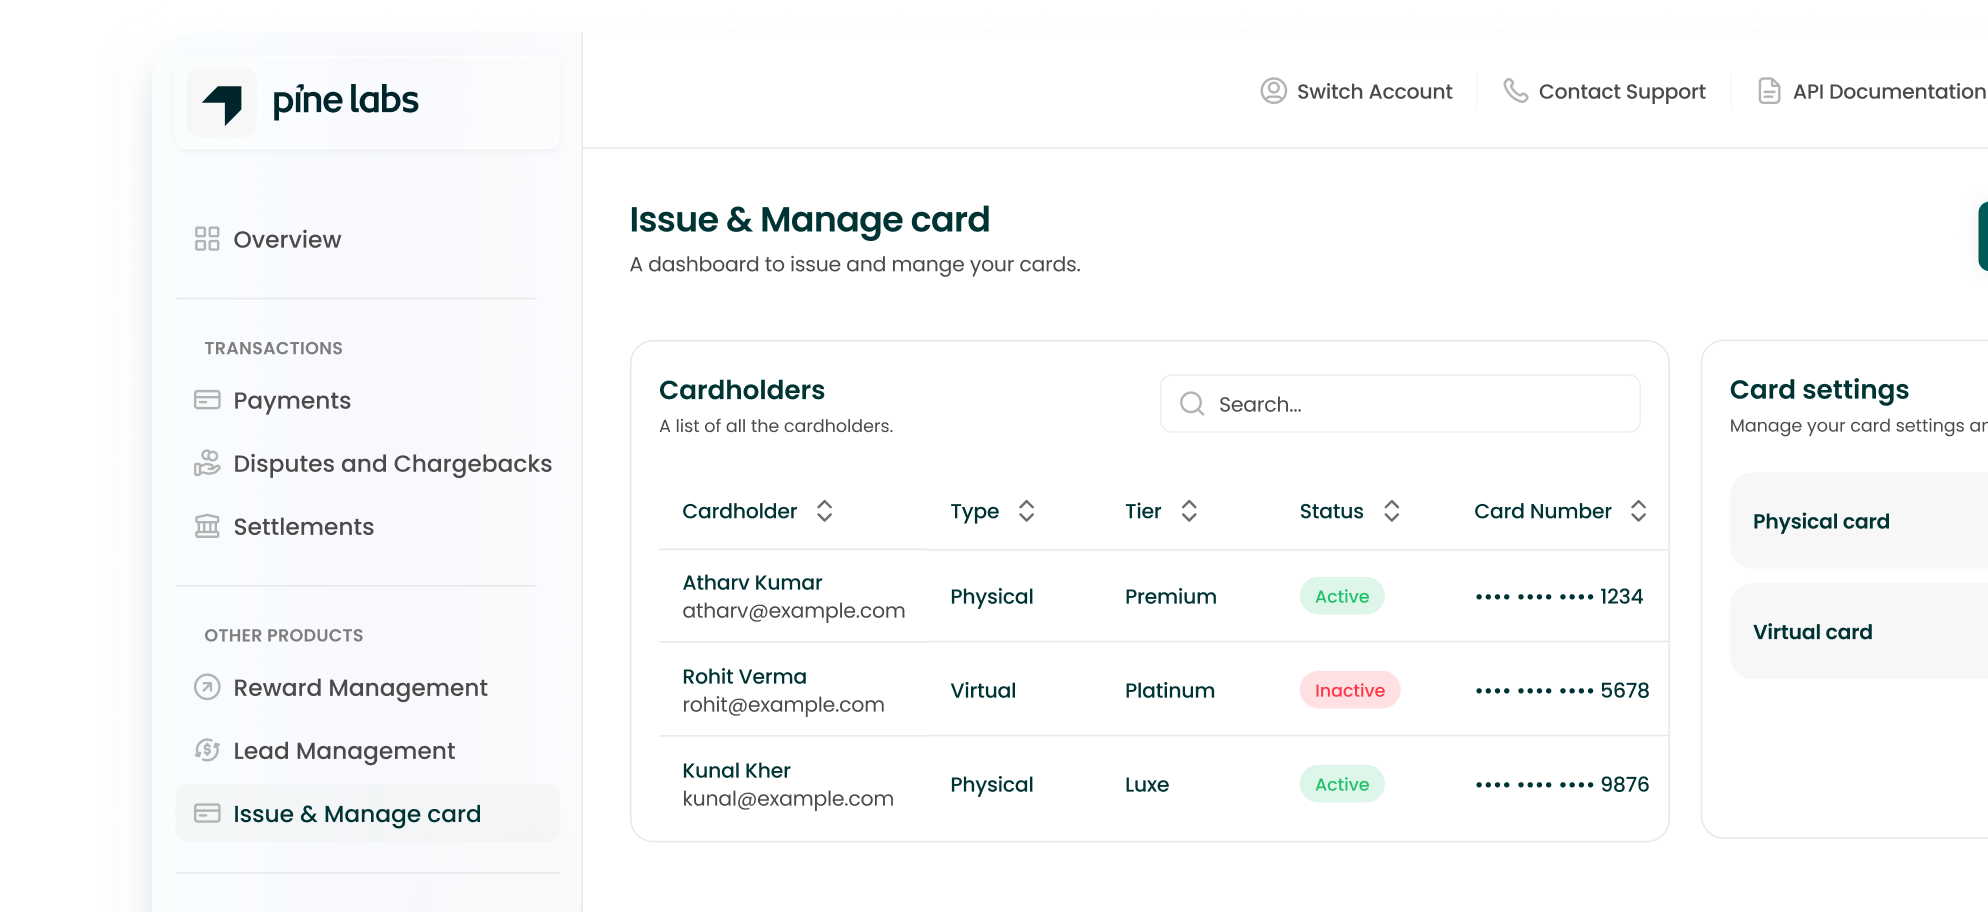Screen dimensions: 1988x912
Task: Click the pine labs wordmark
Action: pyautogui.click(x=345, y=100)
